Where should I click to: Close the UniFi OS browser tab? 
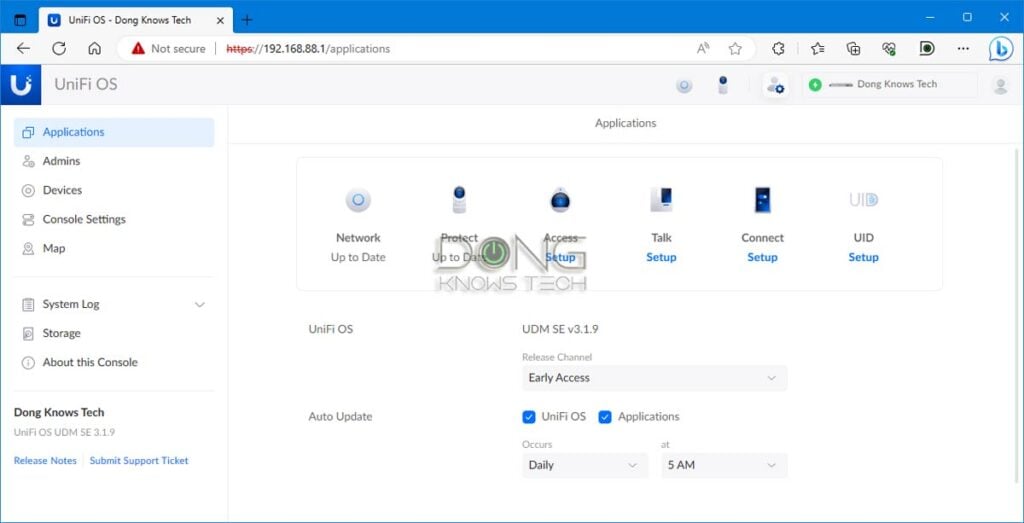221,20
